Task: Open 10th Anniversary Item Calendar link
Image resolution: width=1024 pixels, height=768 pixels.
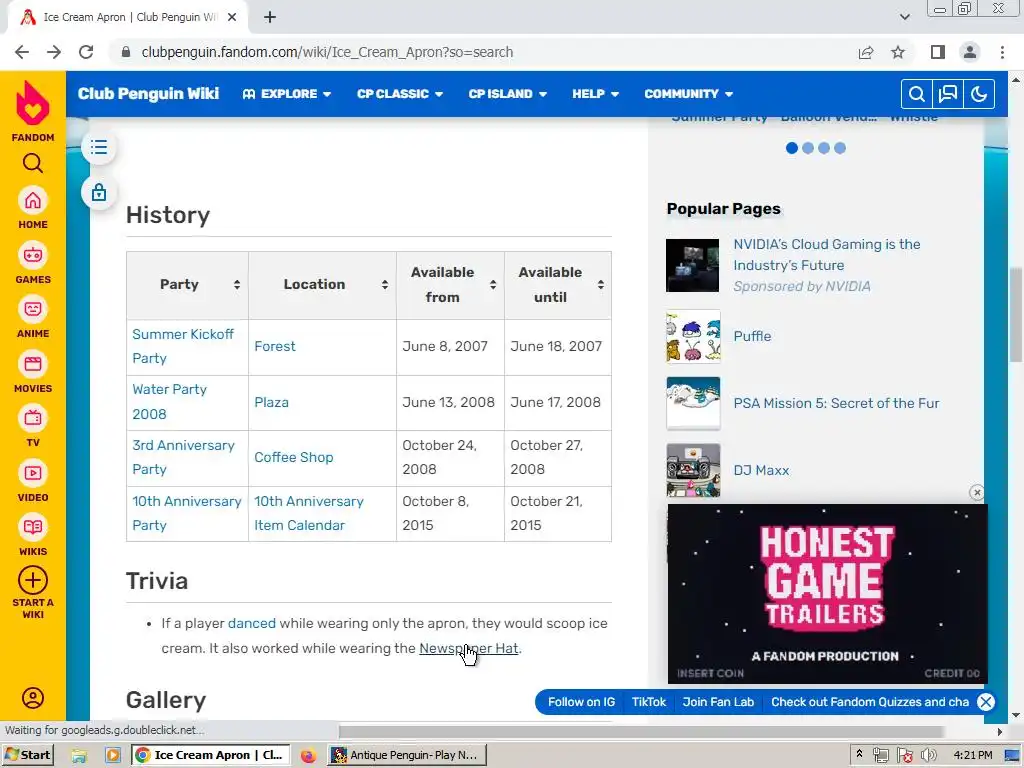Action: click(x=309, y=513)
